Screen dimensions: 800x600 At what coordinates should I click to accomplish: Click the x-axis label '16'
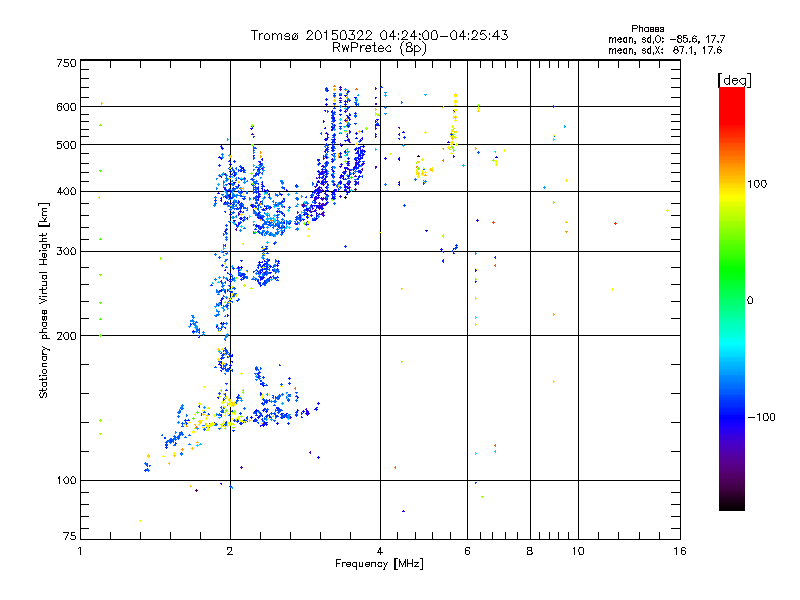click(680, 551)
